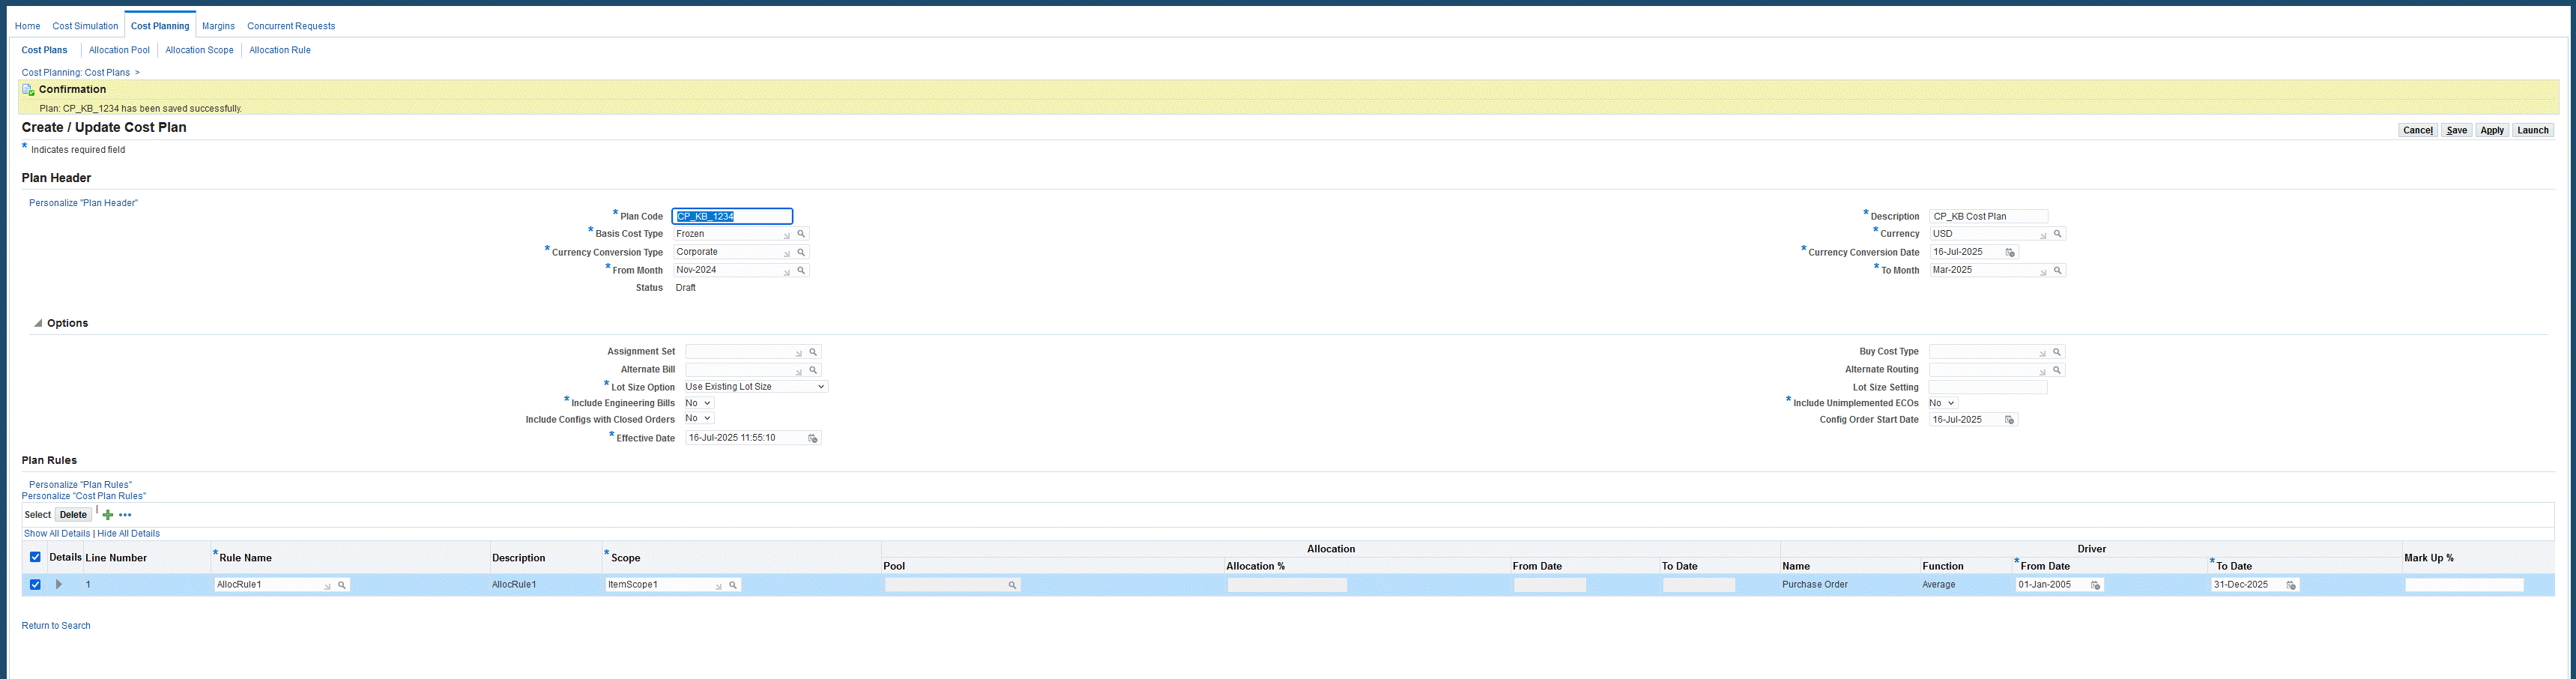The width and height of the screenshot is (2576, 679).
Task: Toggle the select-all checkbox in Plan Rules header
Action: (x=35, y=557)
